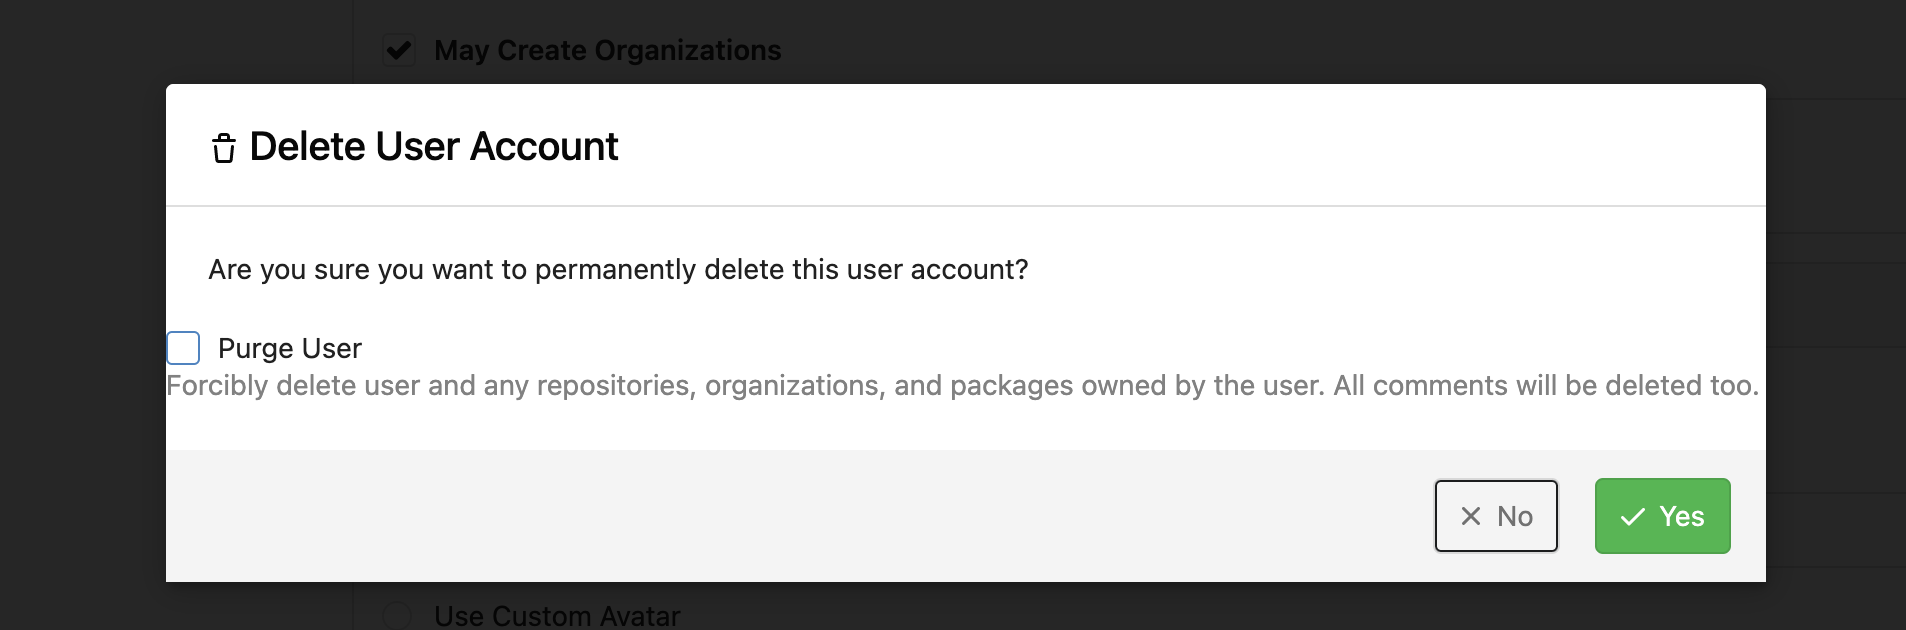Click the Delete User Account title
Viewport: 1906px width, 630px height.
tap(434, 147)
